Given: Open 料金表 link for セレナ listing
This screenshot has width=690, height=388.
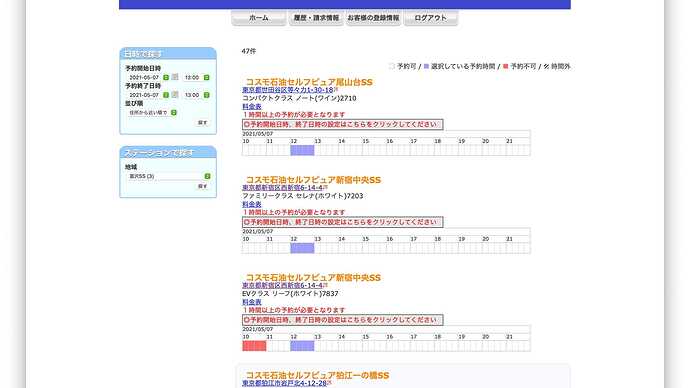Looking at the screenshot, I should point(252,204).
